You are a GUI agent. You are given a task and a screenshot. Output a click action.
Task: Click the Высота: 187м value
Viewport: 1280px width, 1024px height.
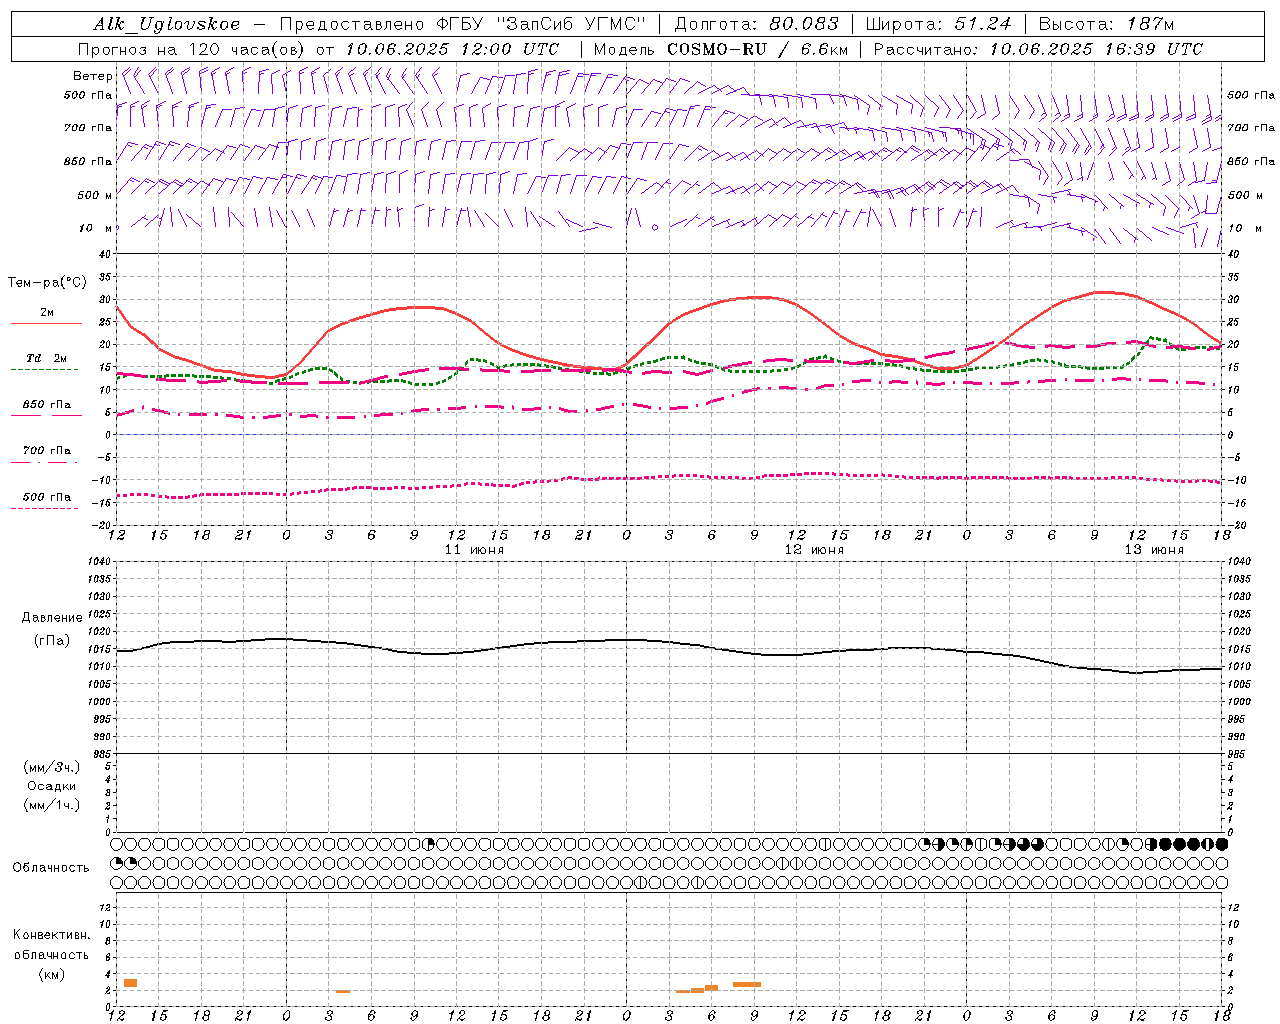coord(1106,24)
